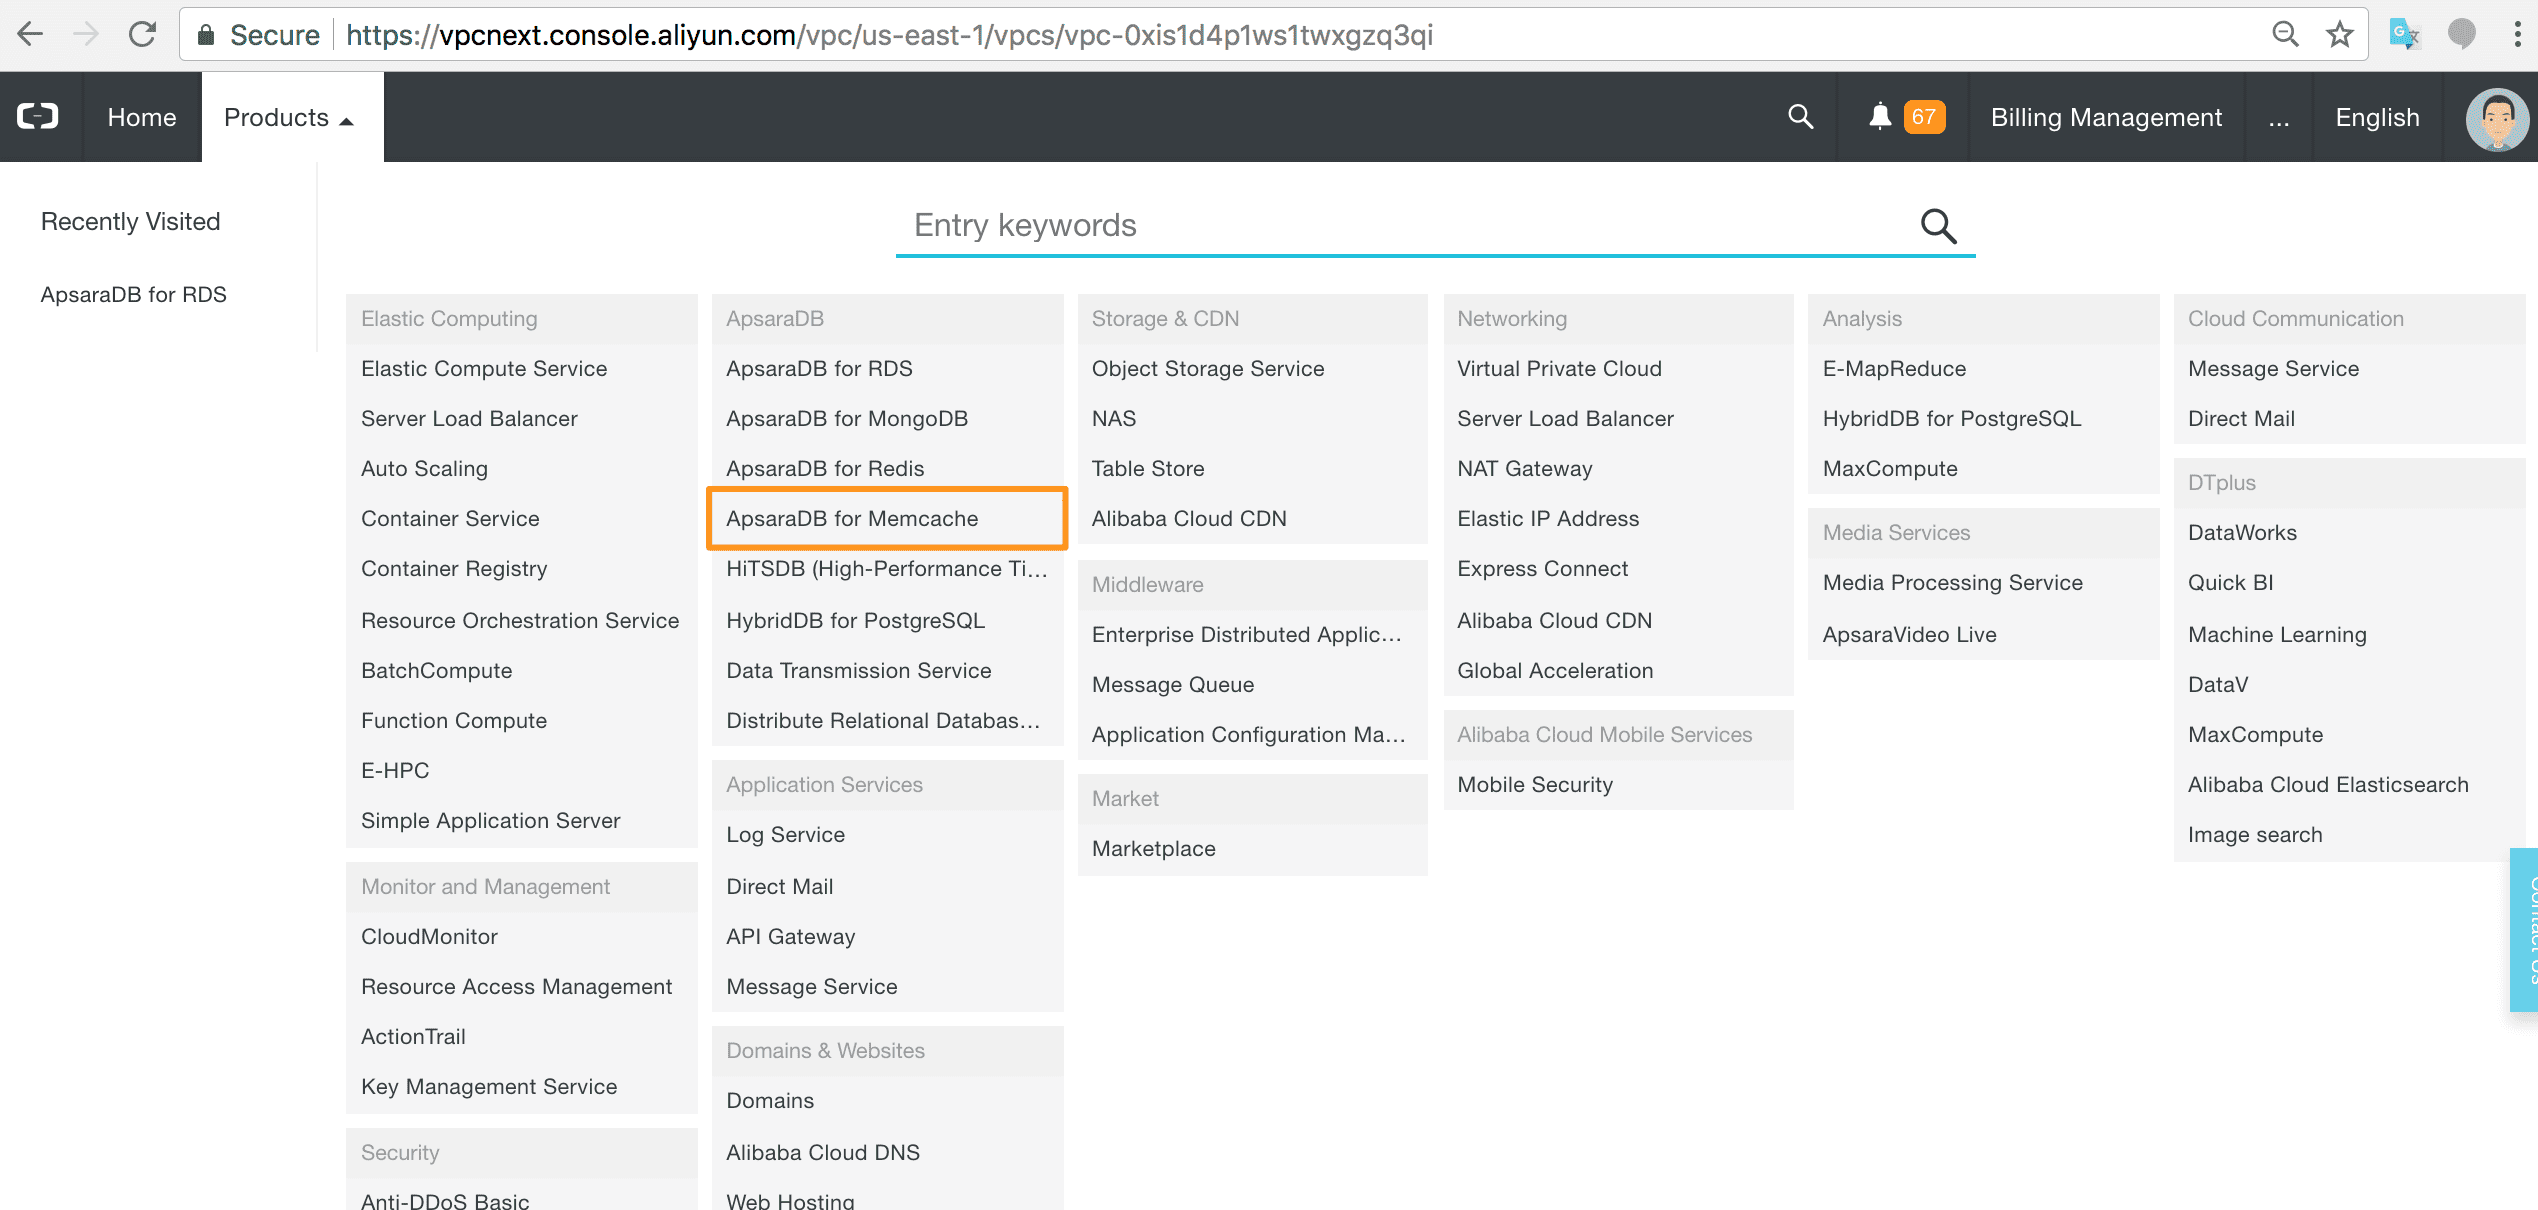Open the console search magnifier icon
Viewport: 2538px width, 1210px height.
(1800, 117)
